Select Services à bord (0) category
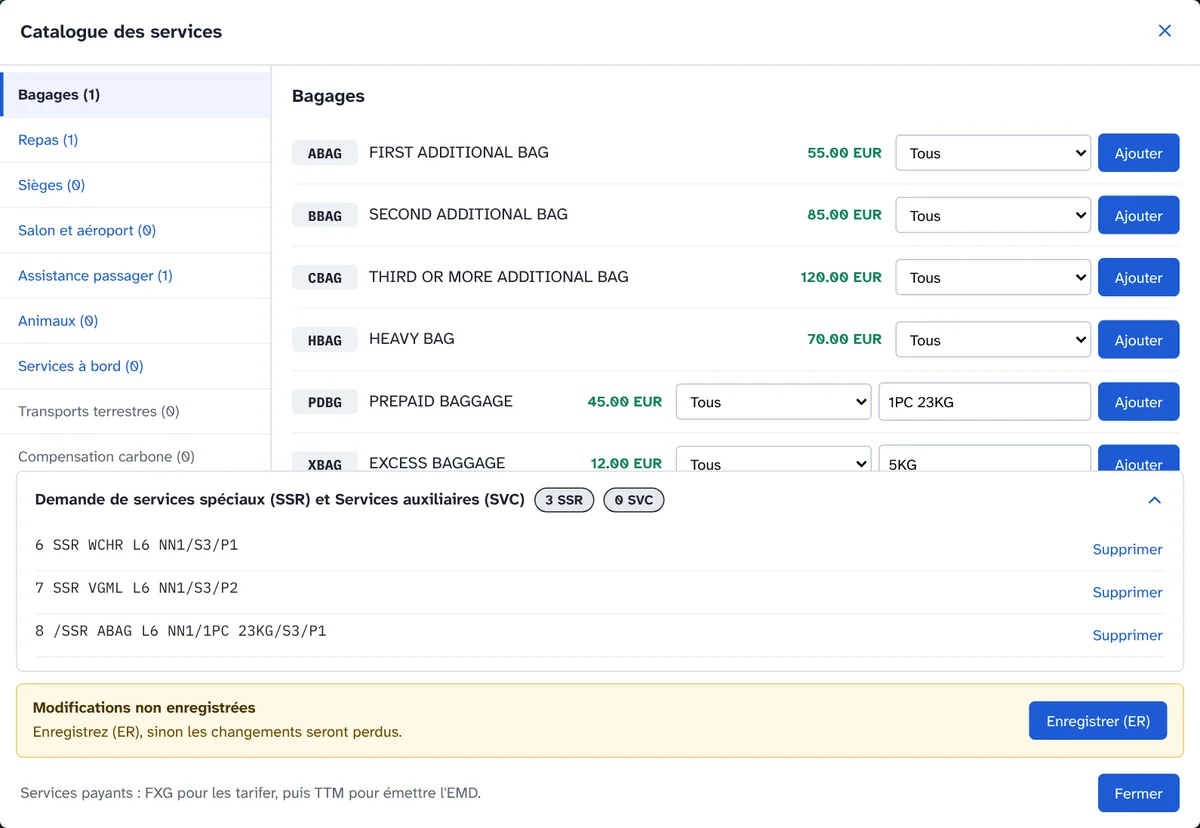The image size is (1200, 828). click(135, 366)
